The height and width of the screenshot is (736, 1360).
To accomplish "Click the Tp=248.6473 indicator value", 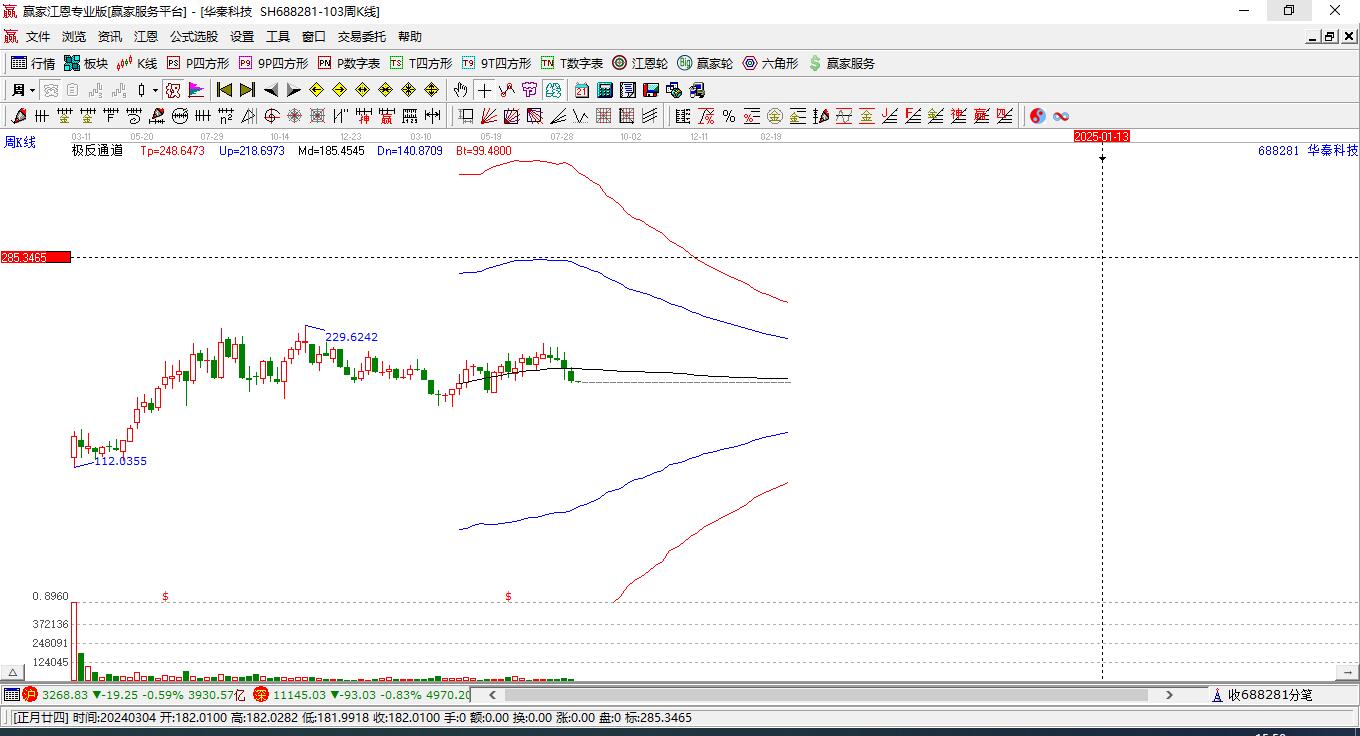I will point(172,151).
